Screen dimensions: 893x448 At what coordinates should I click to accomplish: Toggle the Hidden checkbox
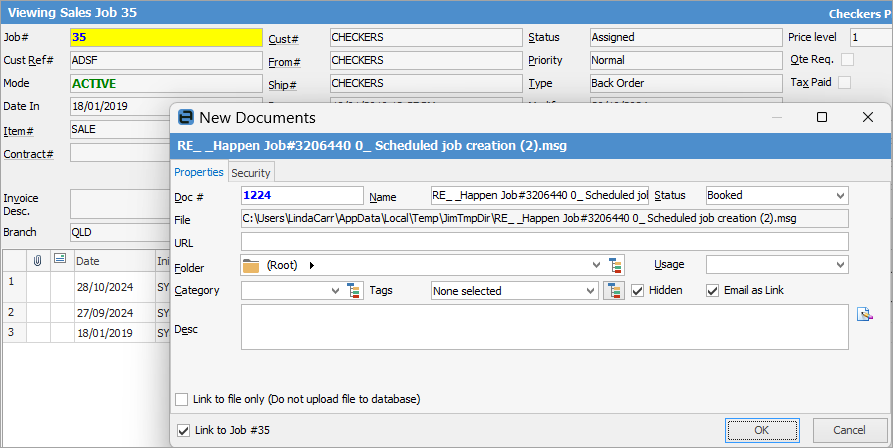(637, 291)
